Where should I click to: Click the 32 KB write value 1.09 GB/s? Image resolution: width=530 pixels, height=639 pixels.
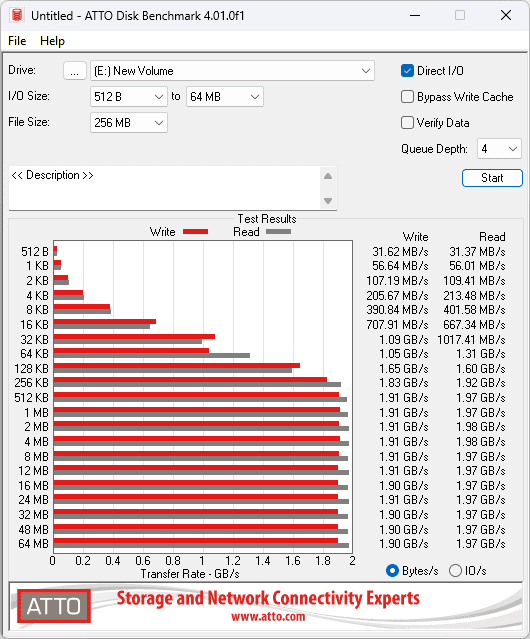404,339
